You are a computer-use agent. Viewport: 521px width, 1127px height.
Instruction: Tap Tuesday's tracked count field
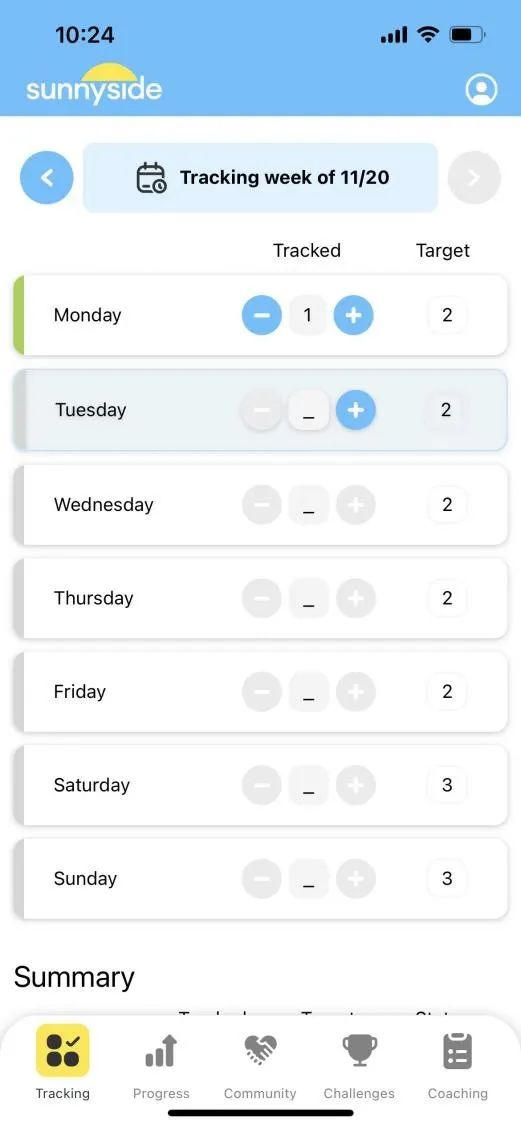[309, 410]
